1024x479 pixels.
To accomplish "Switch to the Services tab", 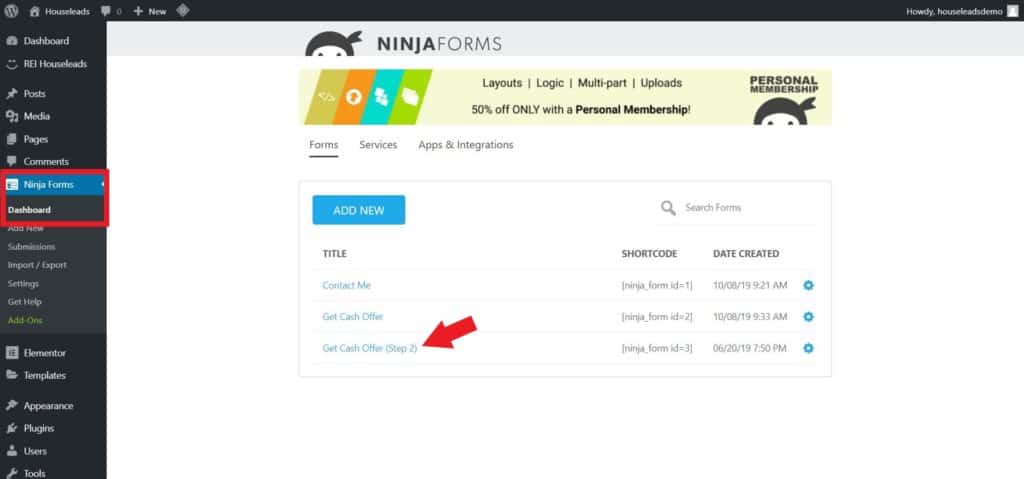I will [378, 145].
